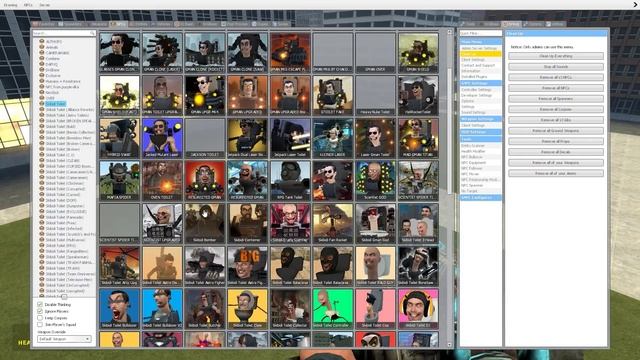The width and height of the screenshot is (640, 360).
Task: Pick the light-blue background Skibidi Toilet thumbnail
Action: tap(162, 309)
